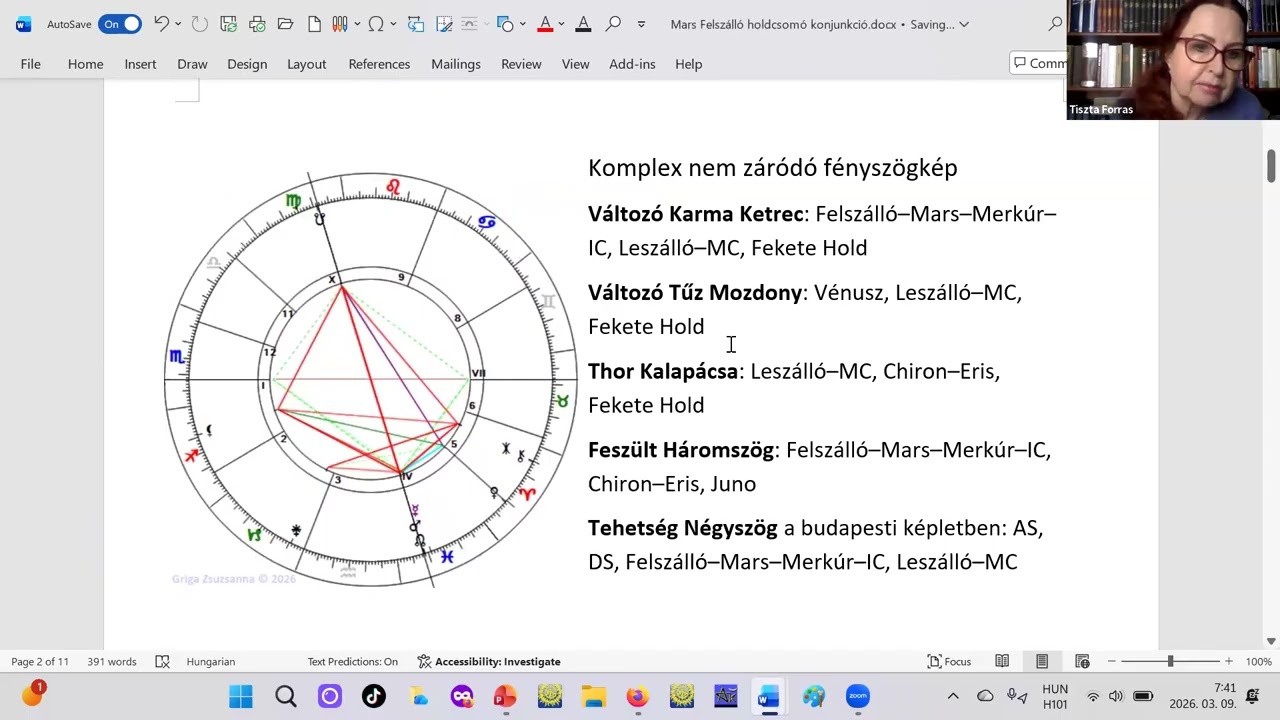Open the Design tab
1280x720 pixels.
[x=247, y=64]
